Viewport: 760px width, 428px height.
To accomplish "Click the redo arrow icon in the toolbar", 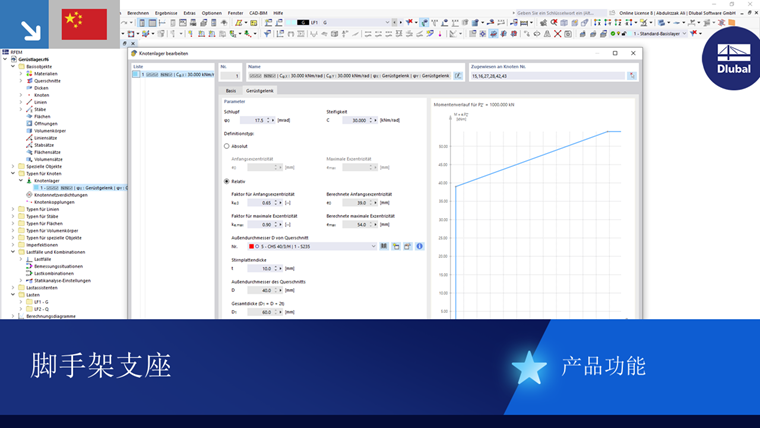I will [x=124, y=22].
